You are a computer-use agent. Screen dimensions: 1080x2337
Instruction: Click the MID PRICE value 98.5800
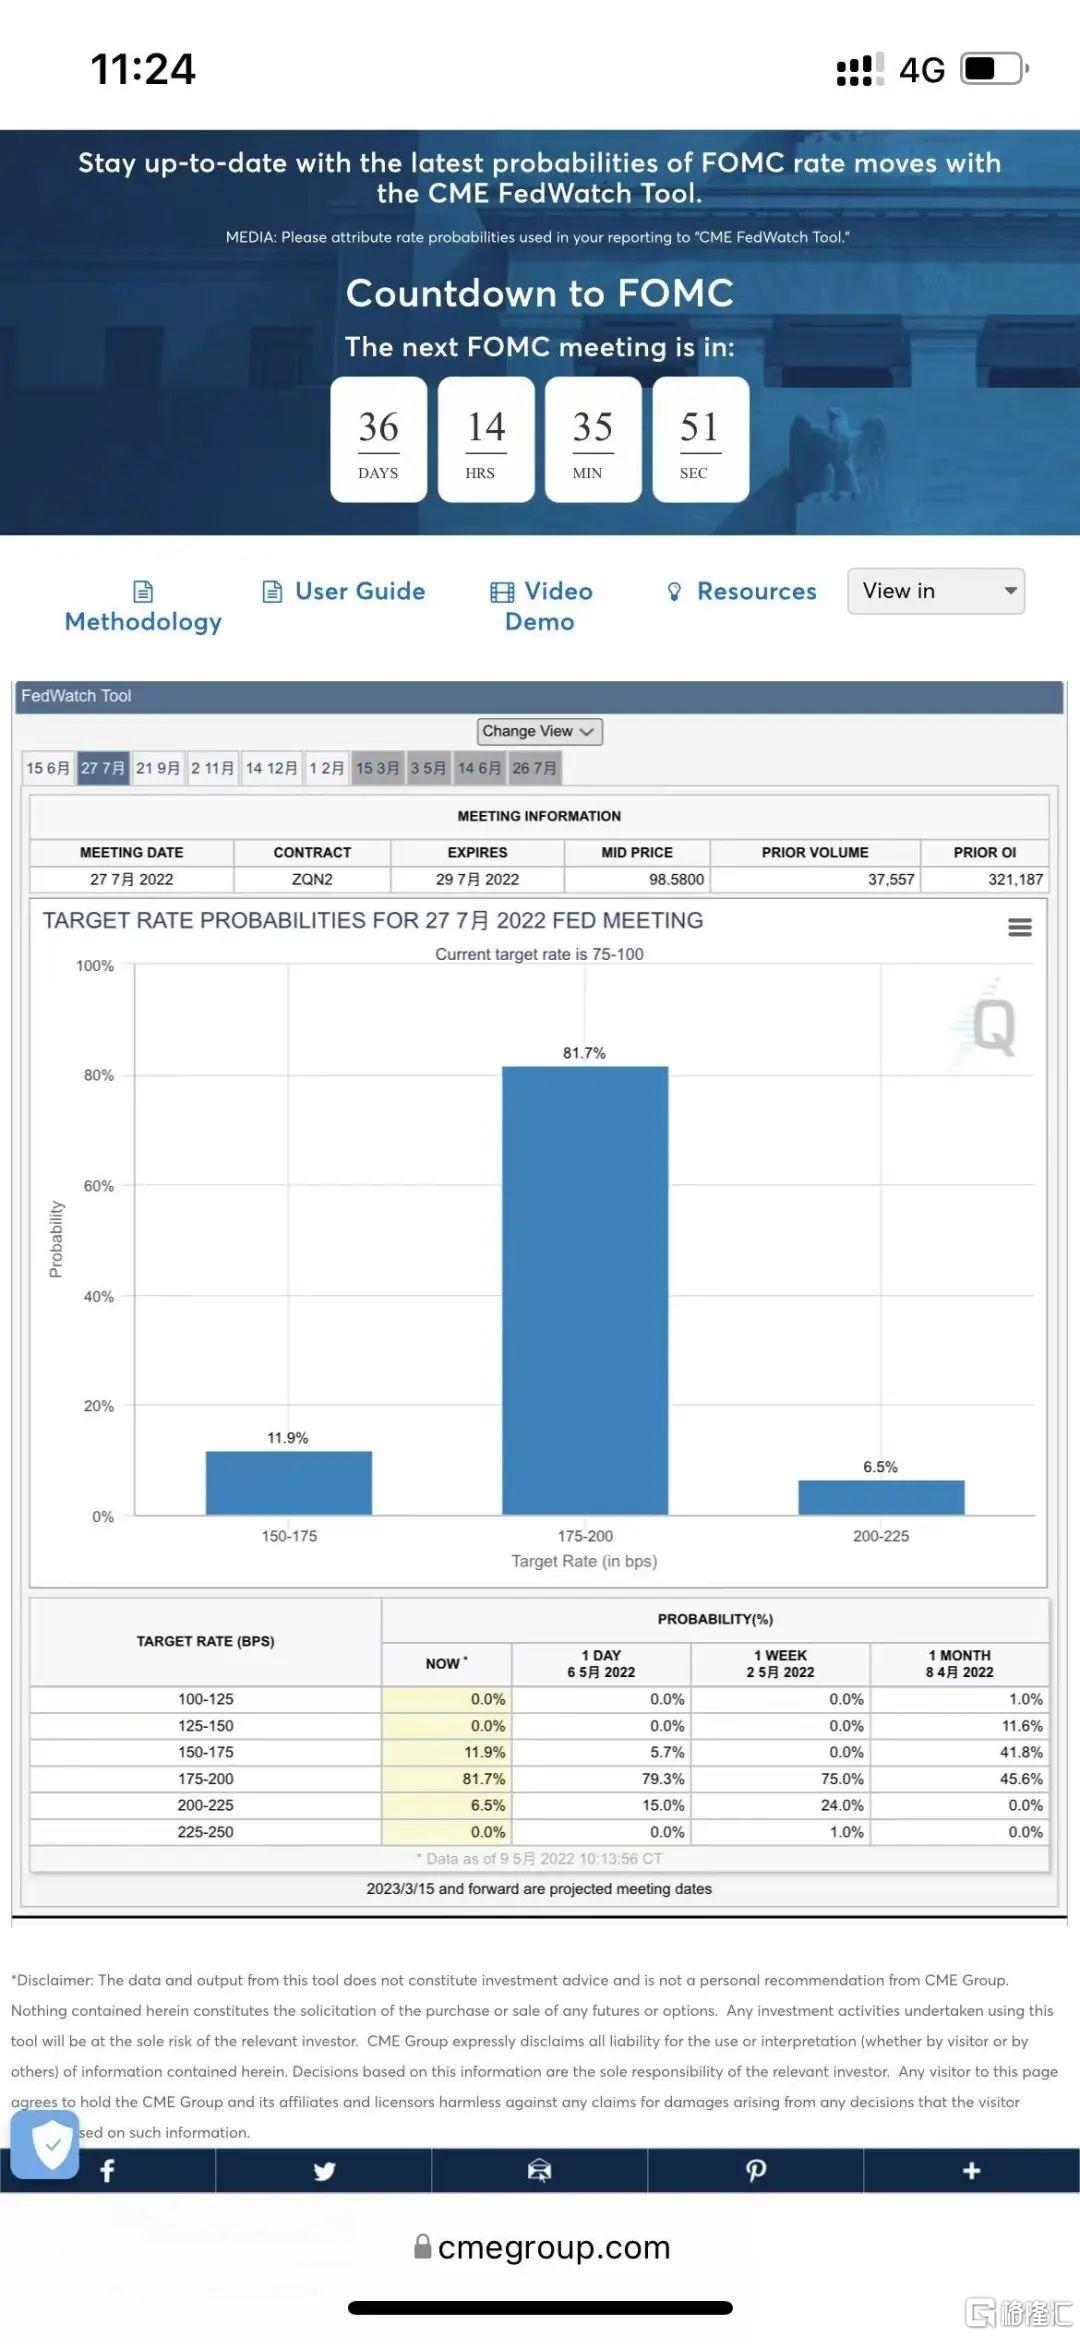(676, 879)
